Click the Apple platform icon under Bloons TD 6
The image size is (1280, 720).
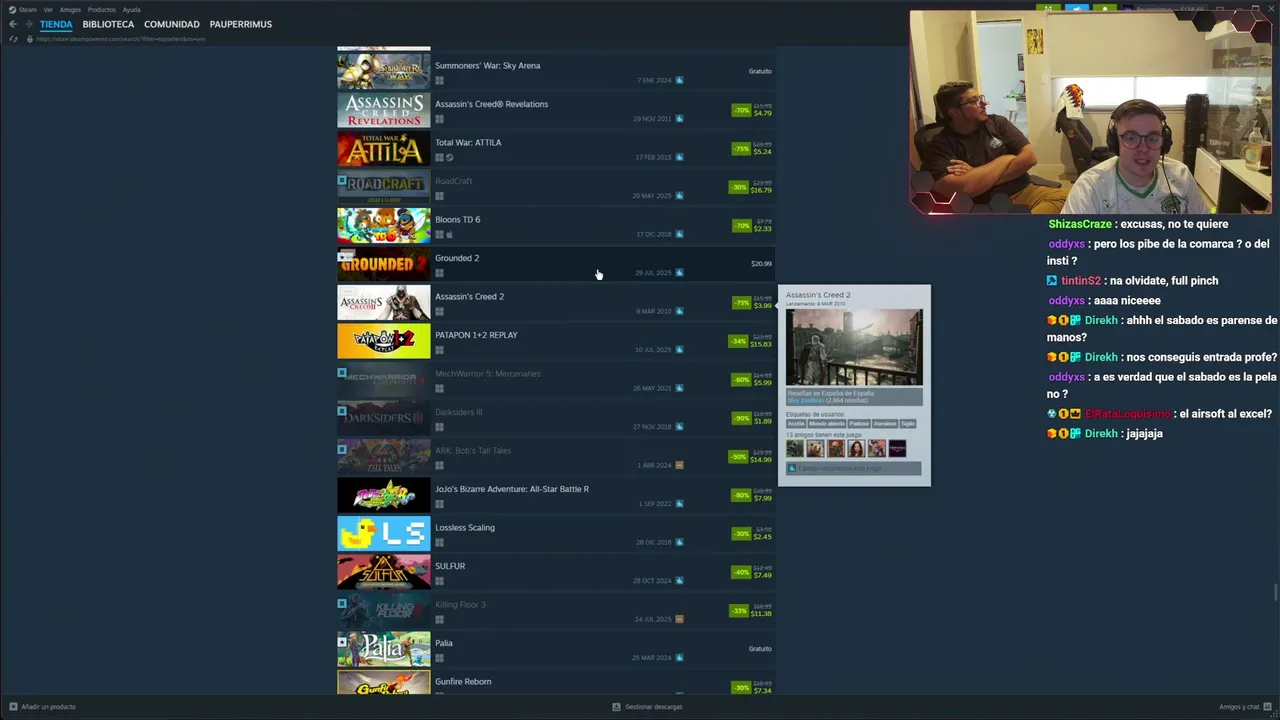coord(449,234)
